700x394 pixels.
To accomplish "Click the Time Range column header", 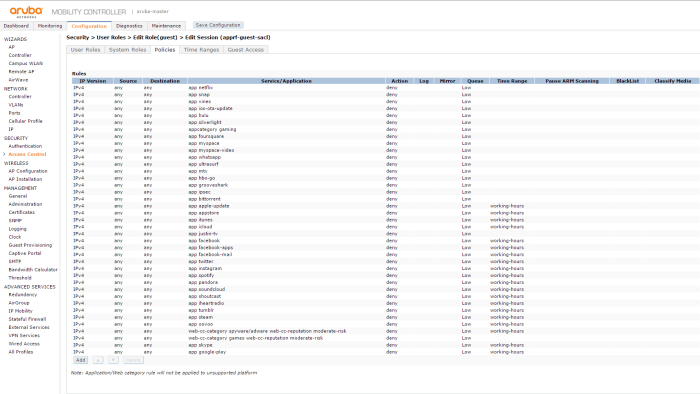I will pos(512,81).
